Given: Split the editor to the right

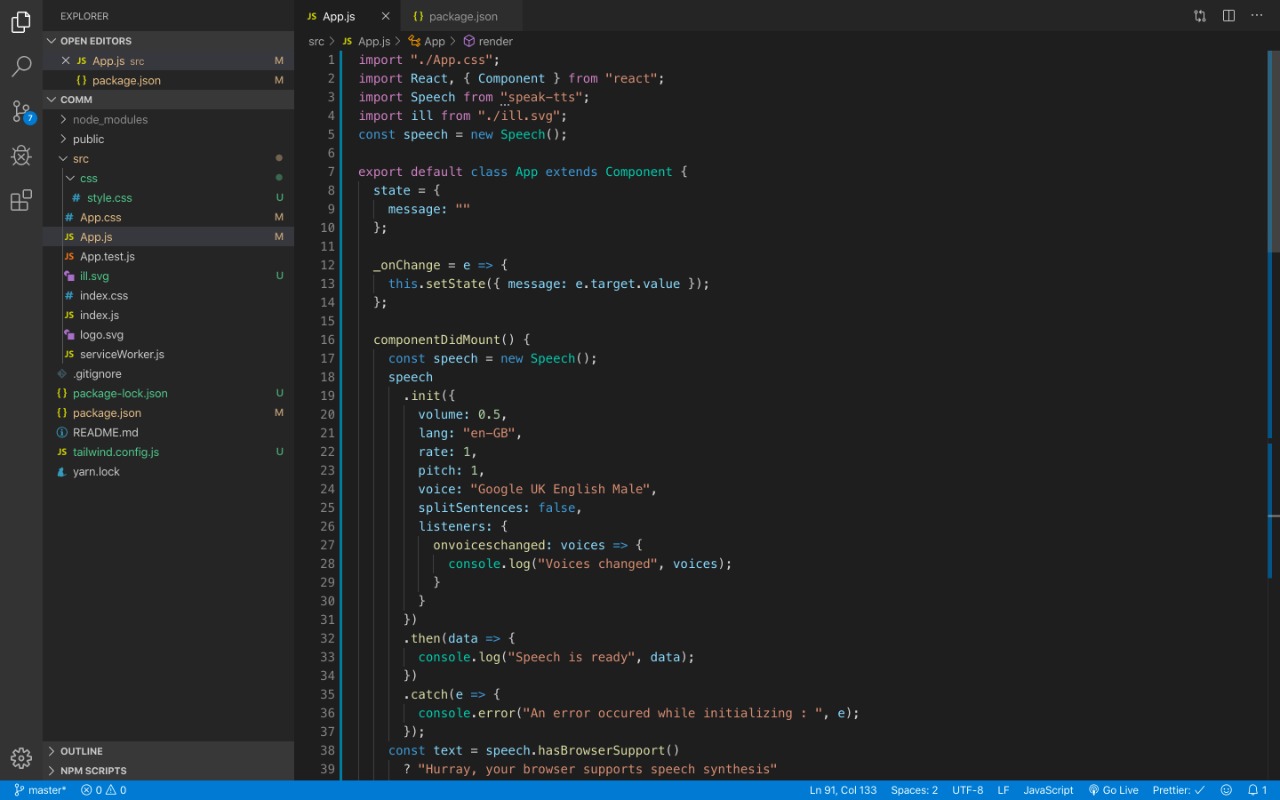Looking at the screenshot, I should pos(1229,16).
